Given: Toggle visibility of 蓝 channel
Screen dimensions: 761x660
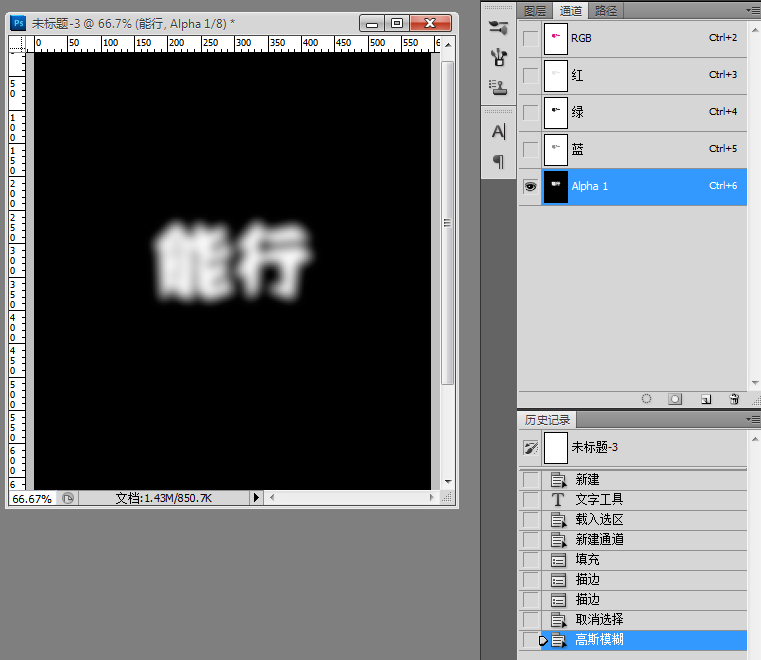Looking at the screenshot, I should (x=530, y=149).
